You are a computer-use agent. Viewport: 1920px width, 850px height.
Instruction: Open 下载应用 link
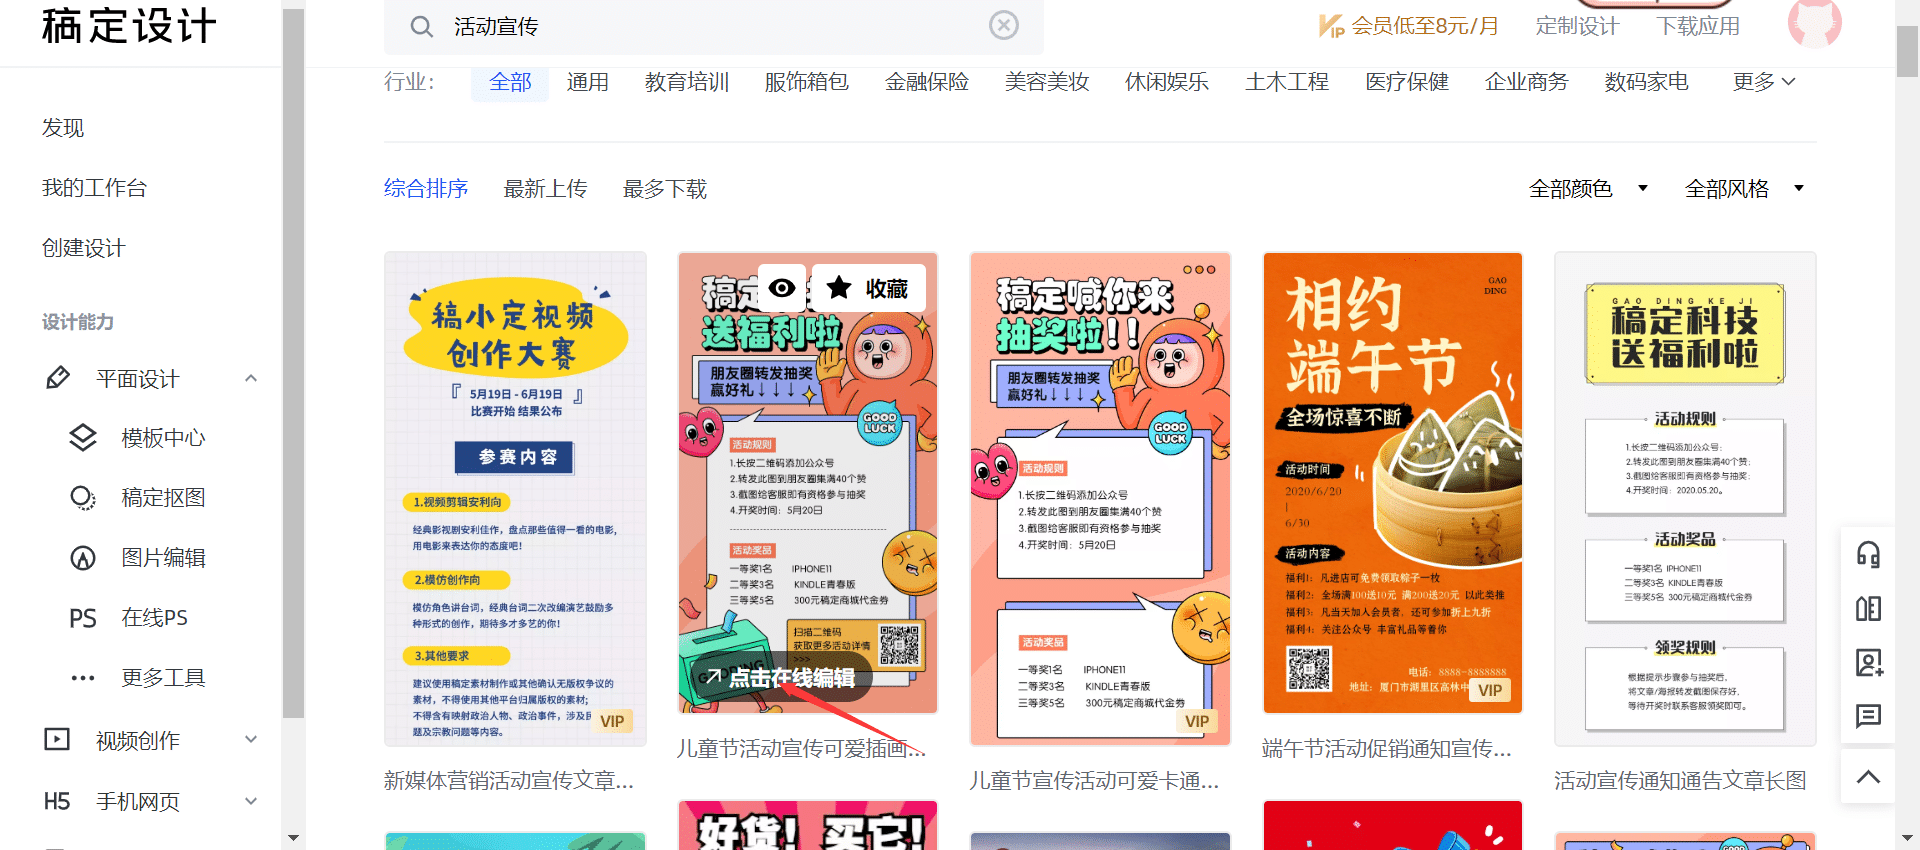(1698, 26)
